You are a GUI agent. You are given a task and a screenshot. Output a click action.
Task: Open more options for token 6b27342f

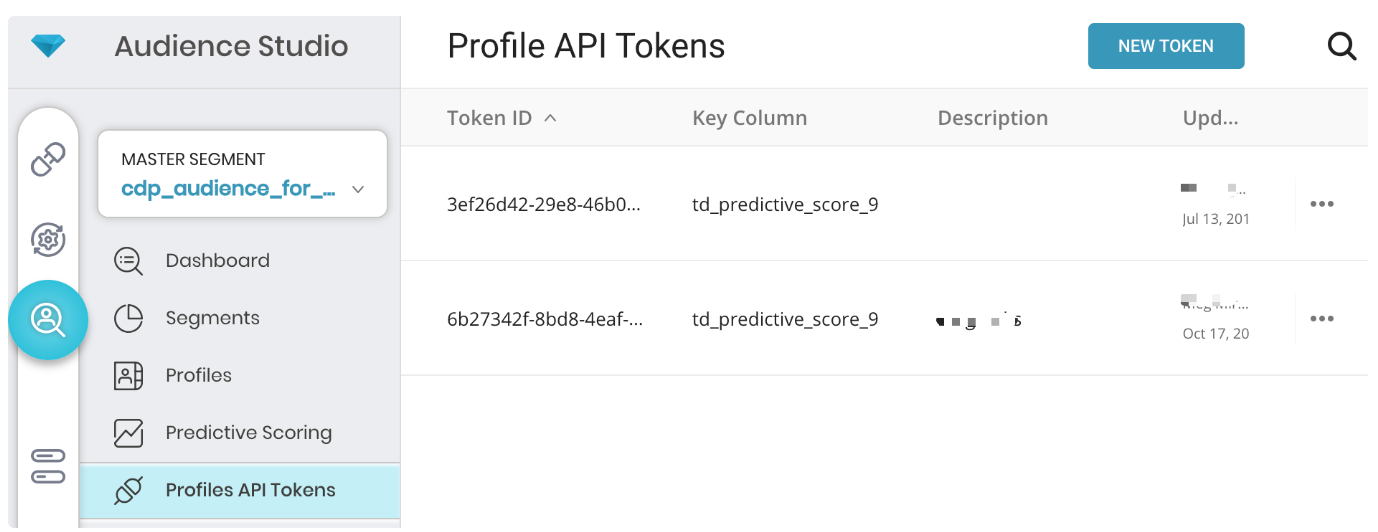pos(1322,319)
